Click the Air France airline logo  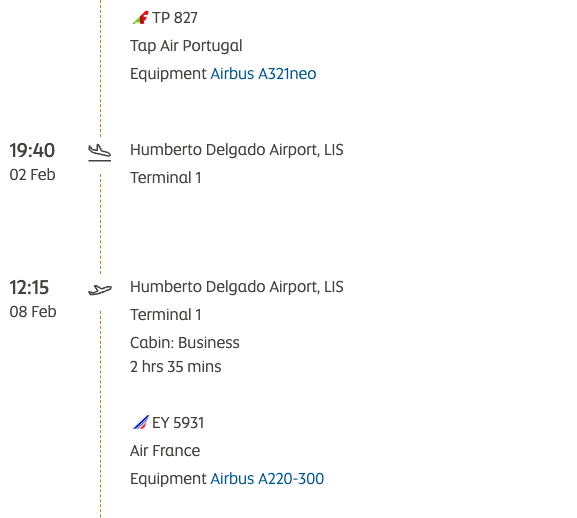[141, 422]
